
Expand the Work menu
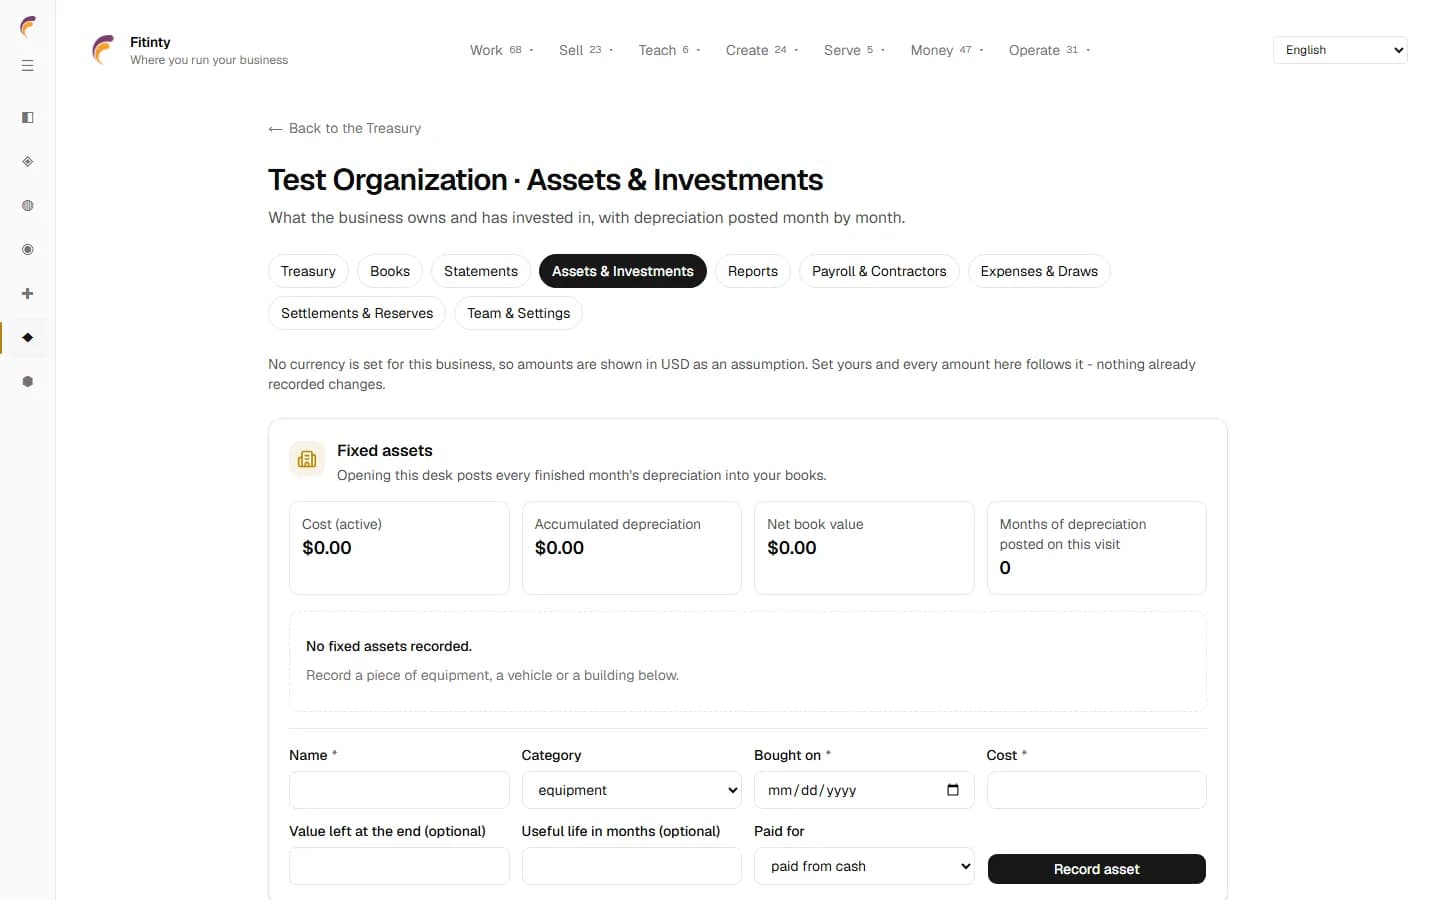(x=501, y=50)
